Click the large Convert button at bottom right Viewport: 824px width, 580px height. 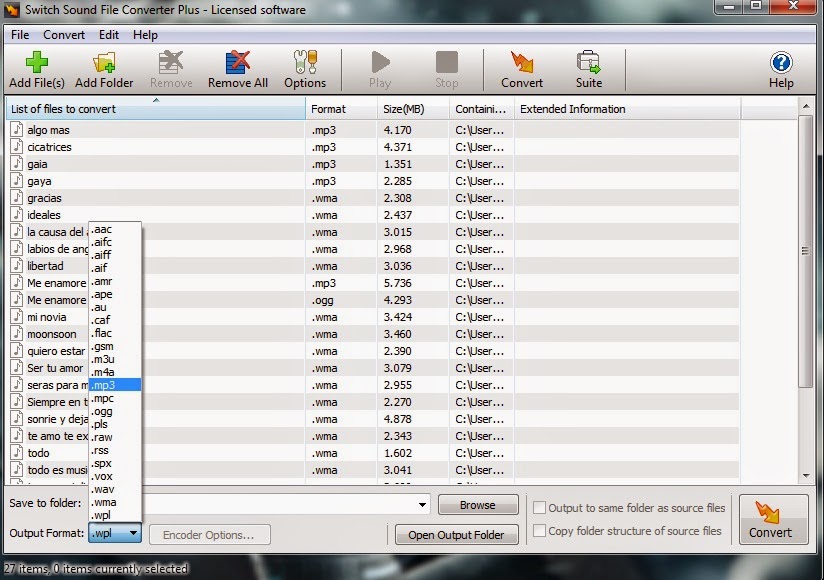[x=773, y=520]
